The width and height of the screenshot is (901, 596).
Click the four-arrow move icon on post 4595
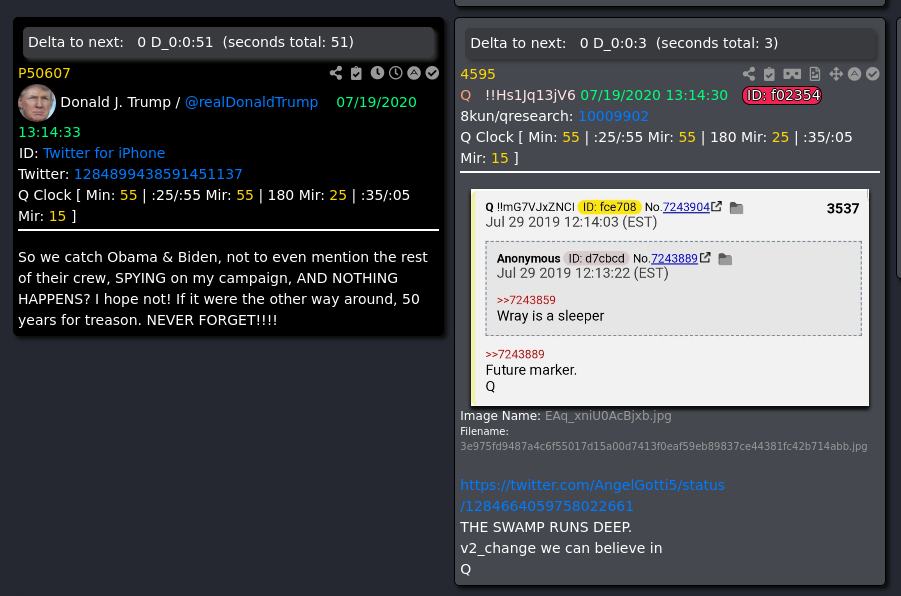(835, 74)
